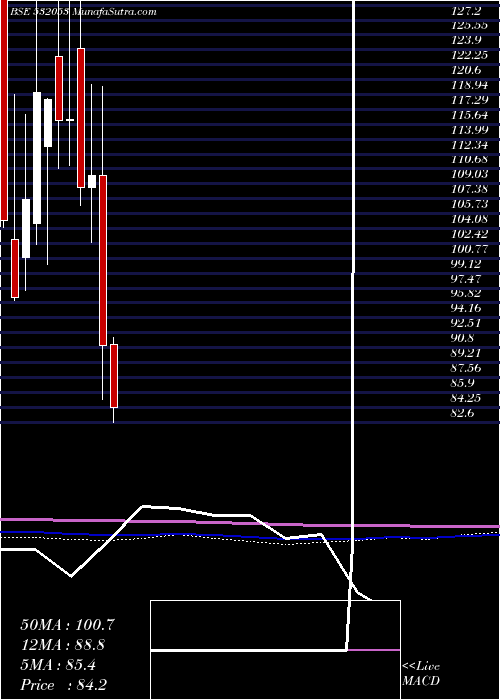Screen dimensions: 500x700
Task: Select the tallest white candlestick reaching 118.94
Action: (x=37, y=158)
